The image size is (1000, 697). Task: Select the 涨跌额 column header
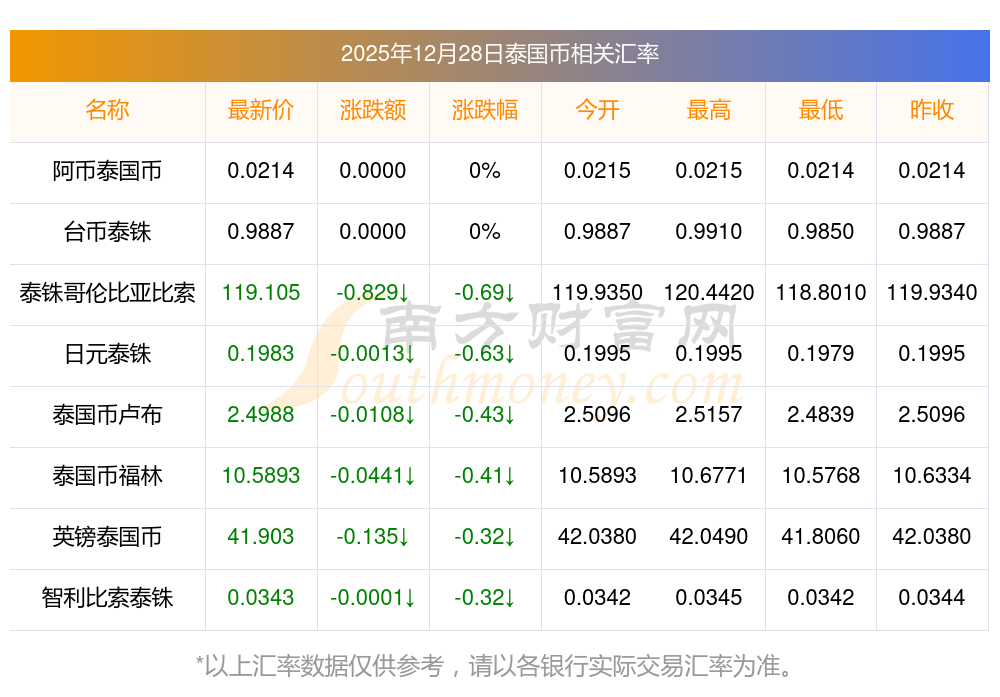point(373,110)
